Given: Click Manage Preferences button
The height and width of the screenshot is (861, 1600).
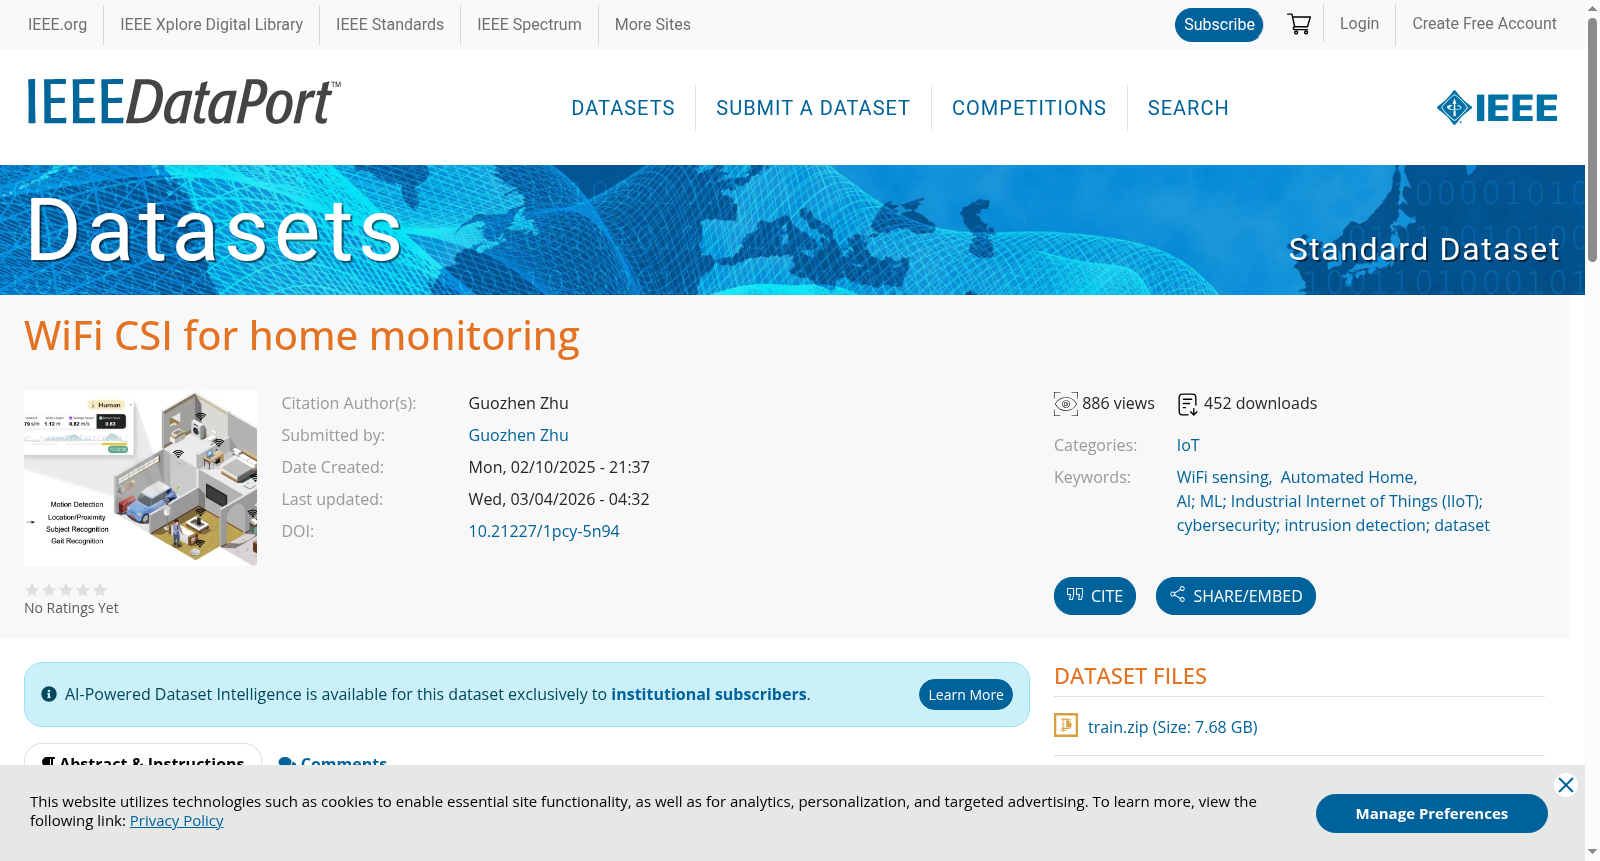Looking at the screenshot, I should pos(1432,813).
